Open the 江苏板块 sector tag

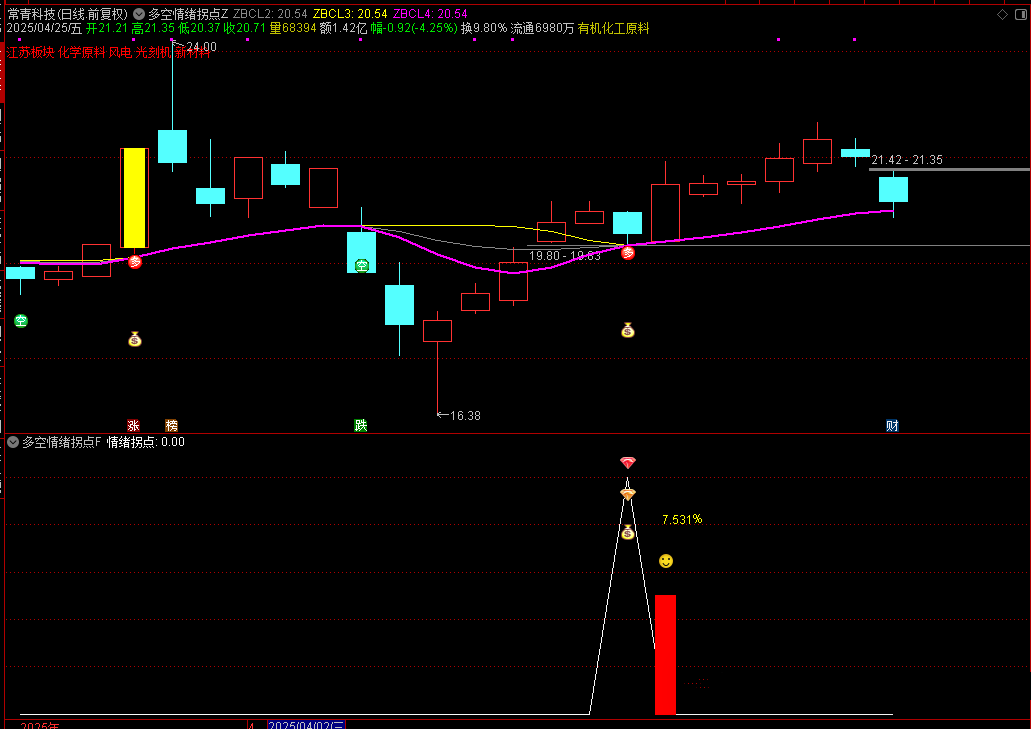tap(29, 52)
